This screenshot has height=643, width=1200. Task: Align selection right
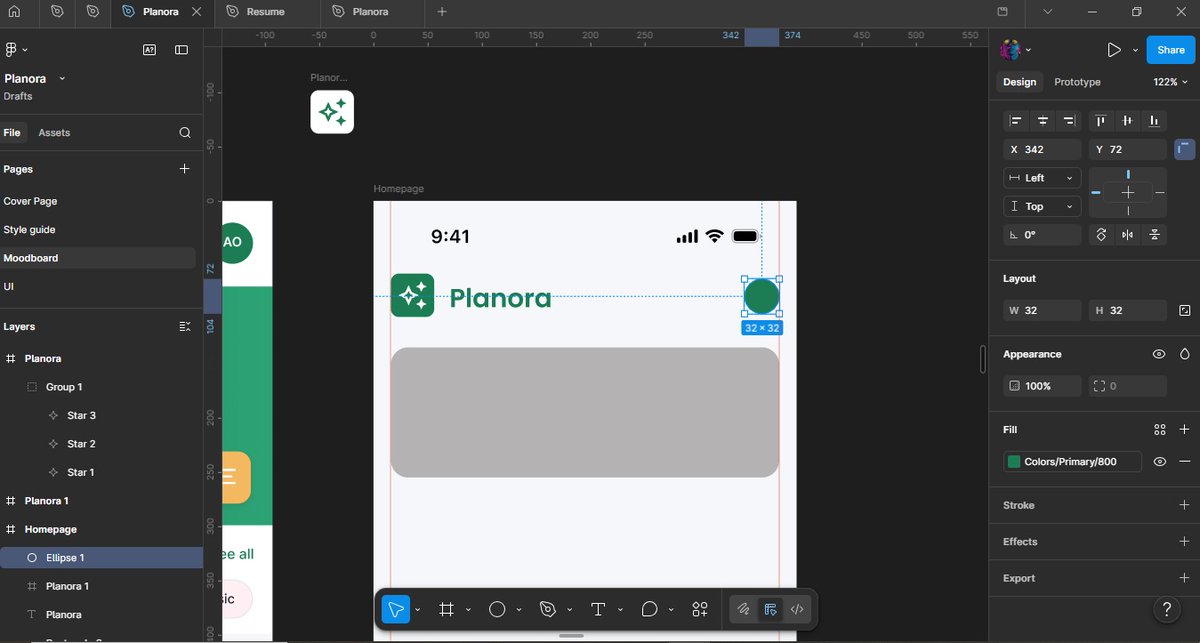point(1070,121)
